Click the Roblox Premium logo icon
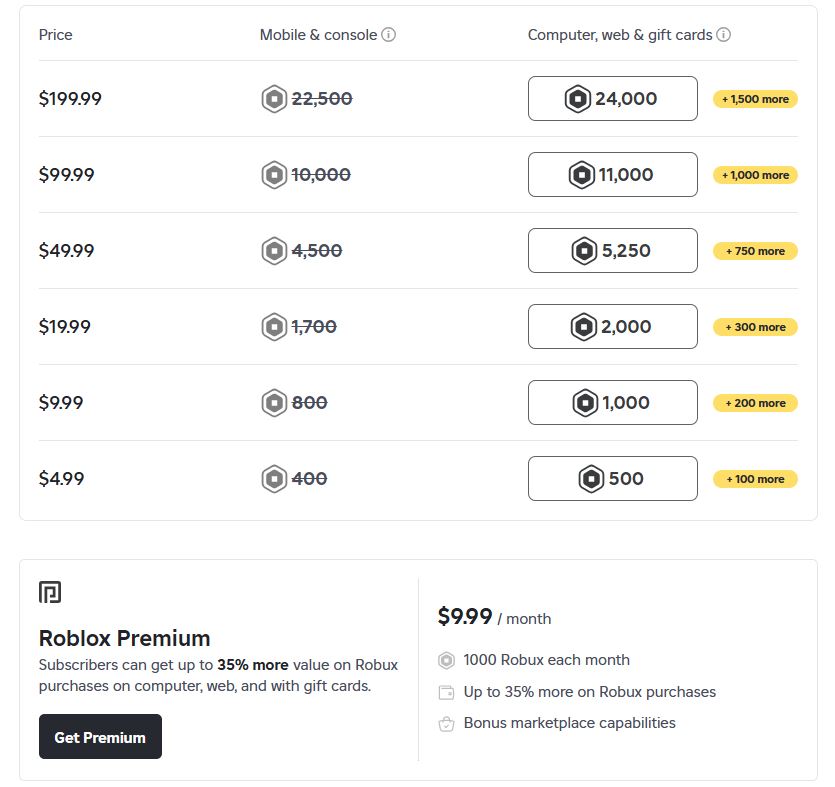Viewport: 835px width, 787px height. click(x=52, y=591)
